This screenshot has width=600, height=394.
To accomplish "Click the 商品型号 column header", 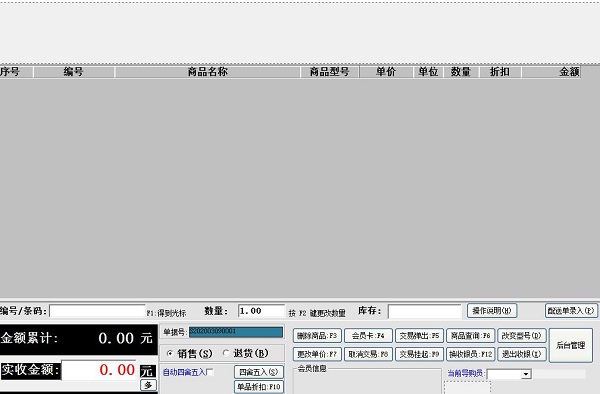I will [x=330, y=72].
